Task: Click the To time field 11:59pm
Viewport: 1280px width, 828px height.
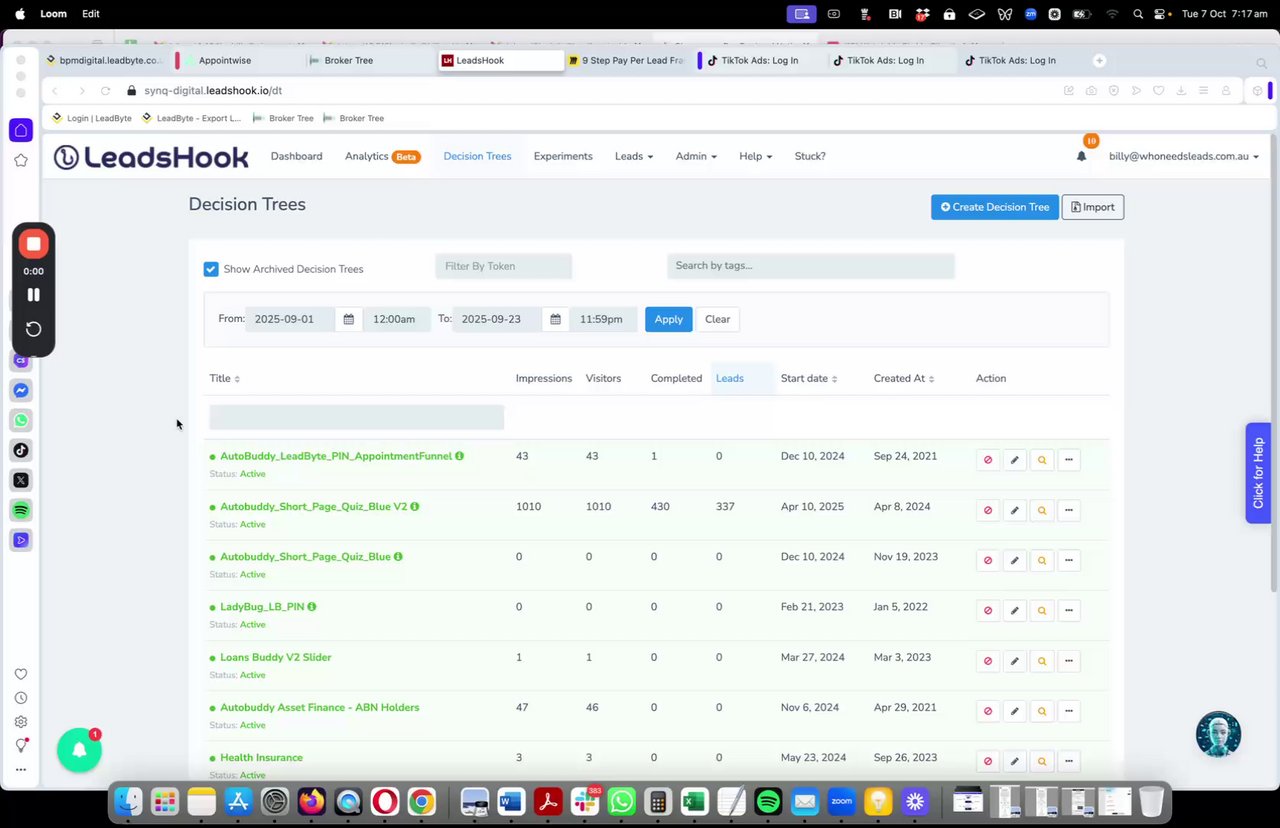Action: tap(603, 319)
